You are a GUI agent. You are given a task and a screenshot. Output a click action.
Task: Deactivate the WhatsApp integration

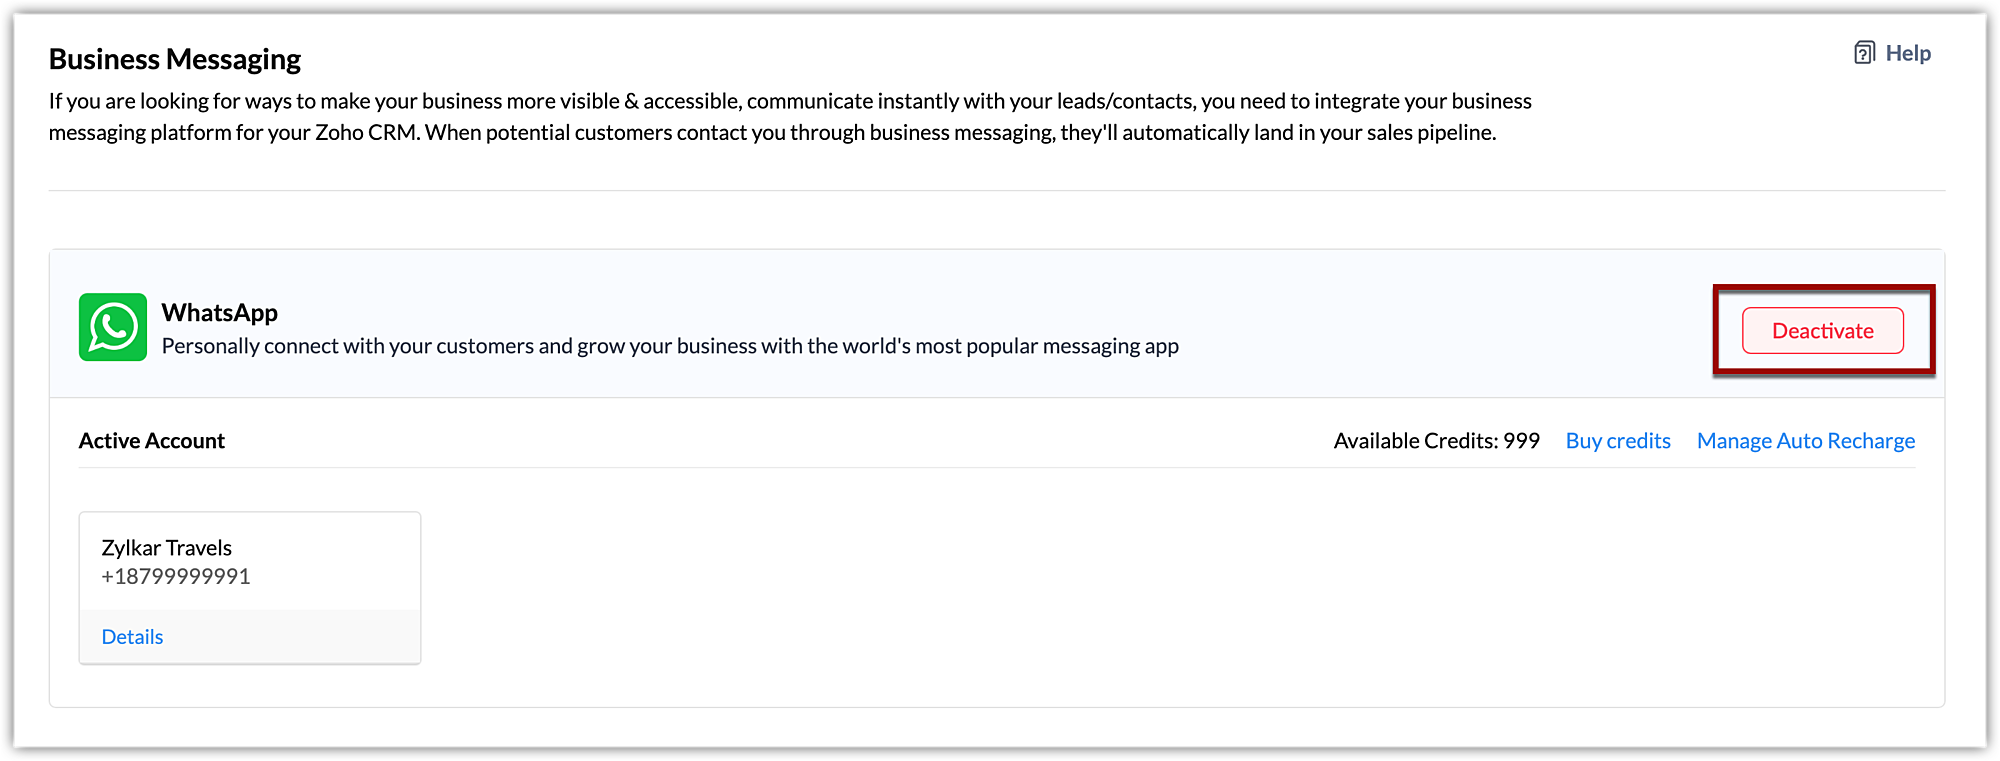pos(1822,331)
